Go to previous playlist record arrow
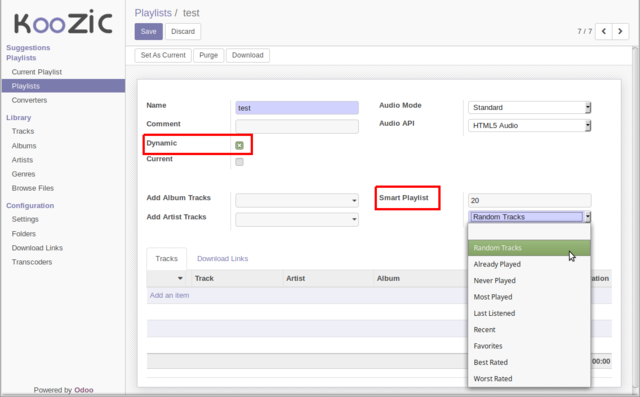 point(603,31)
